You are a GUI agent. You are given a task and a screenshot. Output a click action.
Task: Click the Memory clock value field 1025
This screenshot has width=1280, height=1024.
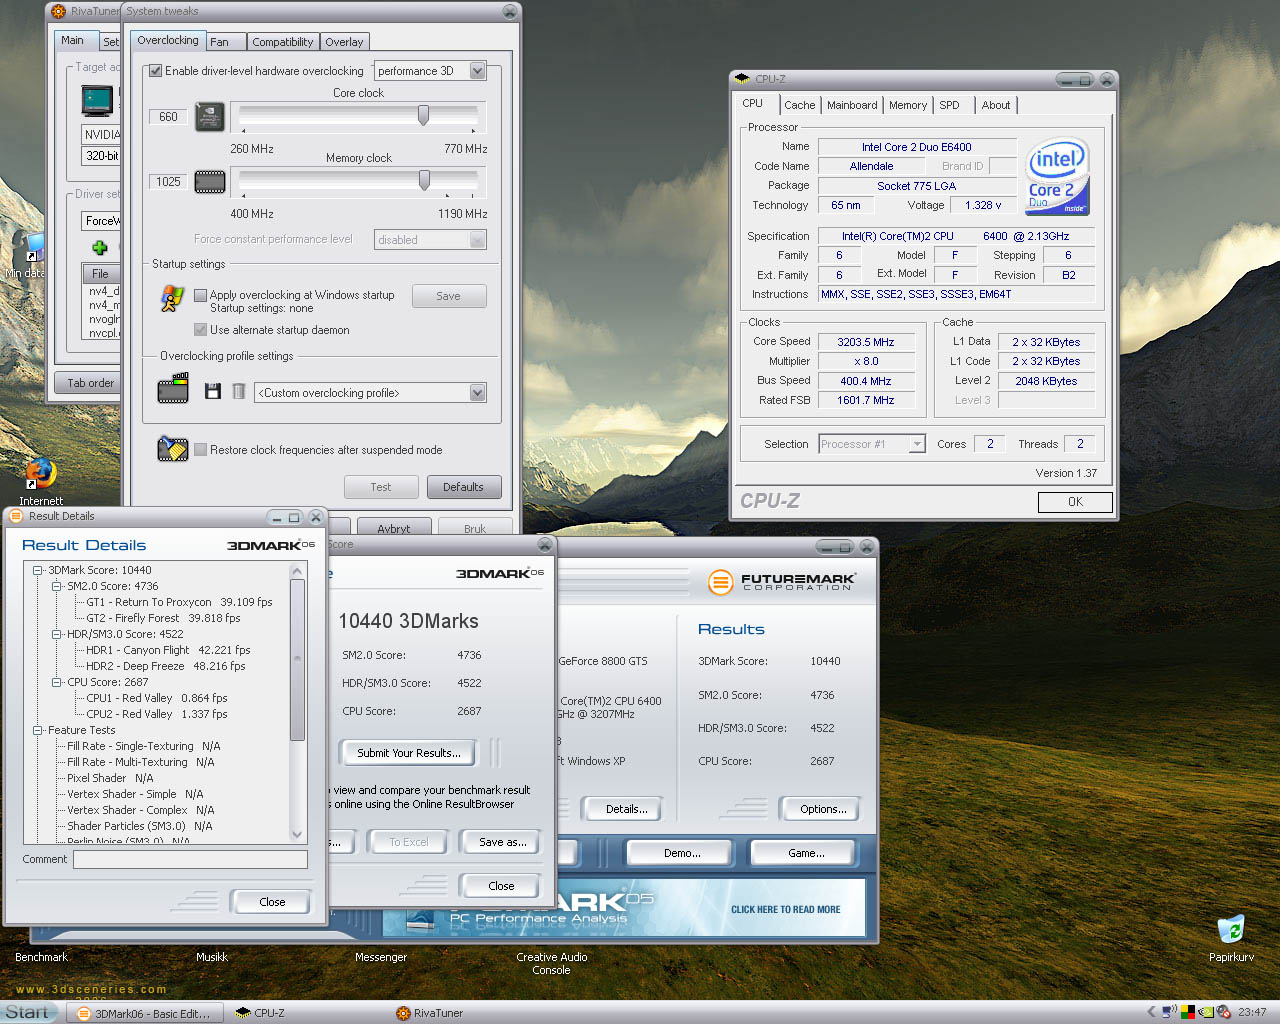(x=168, y=182)
